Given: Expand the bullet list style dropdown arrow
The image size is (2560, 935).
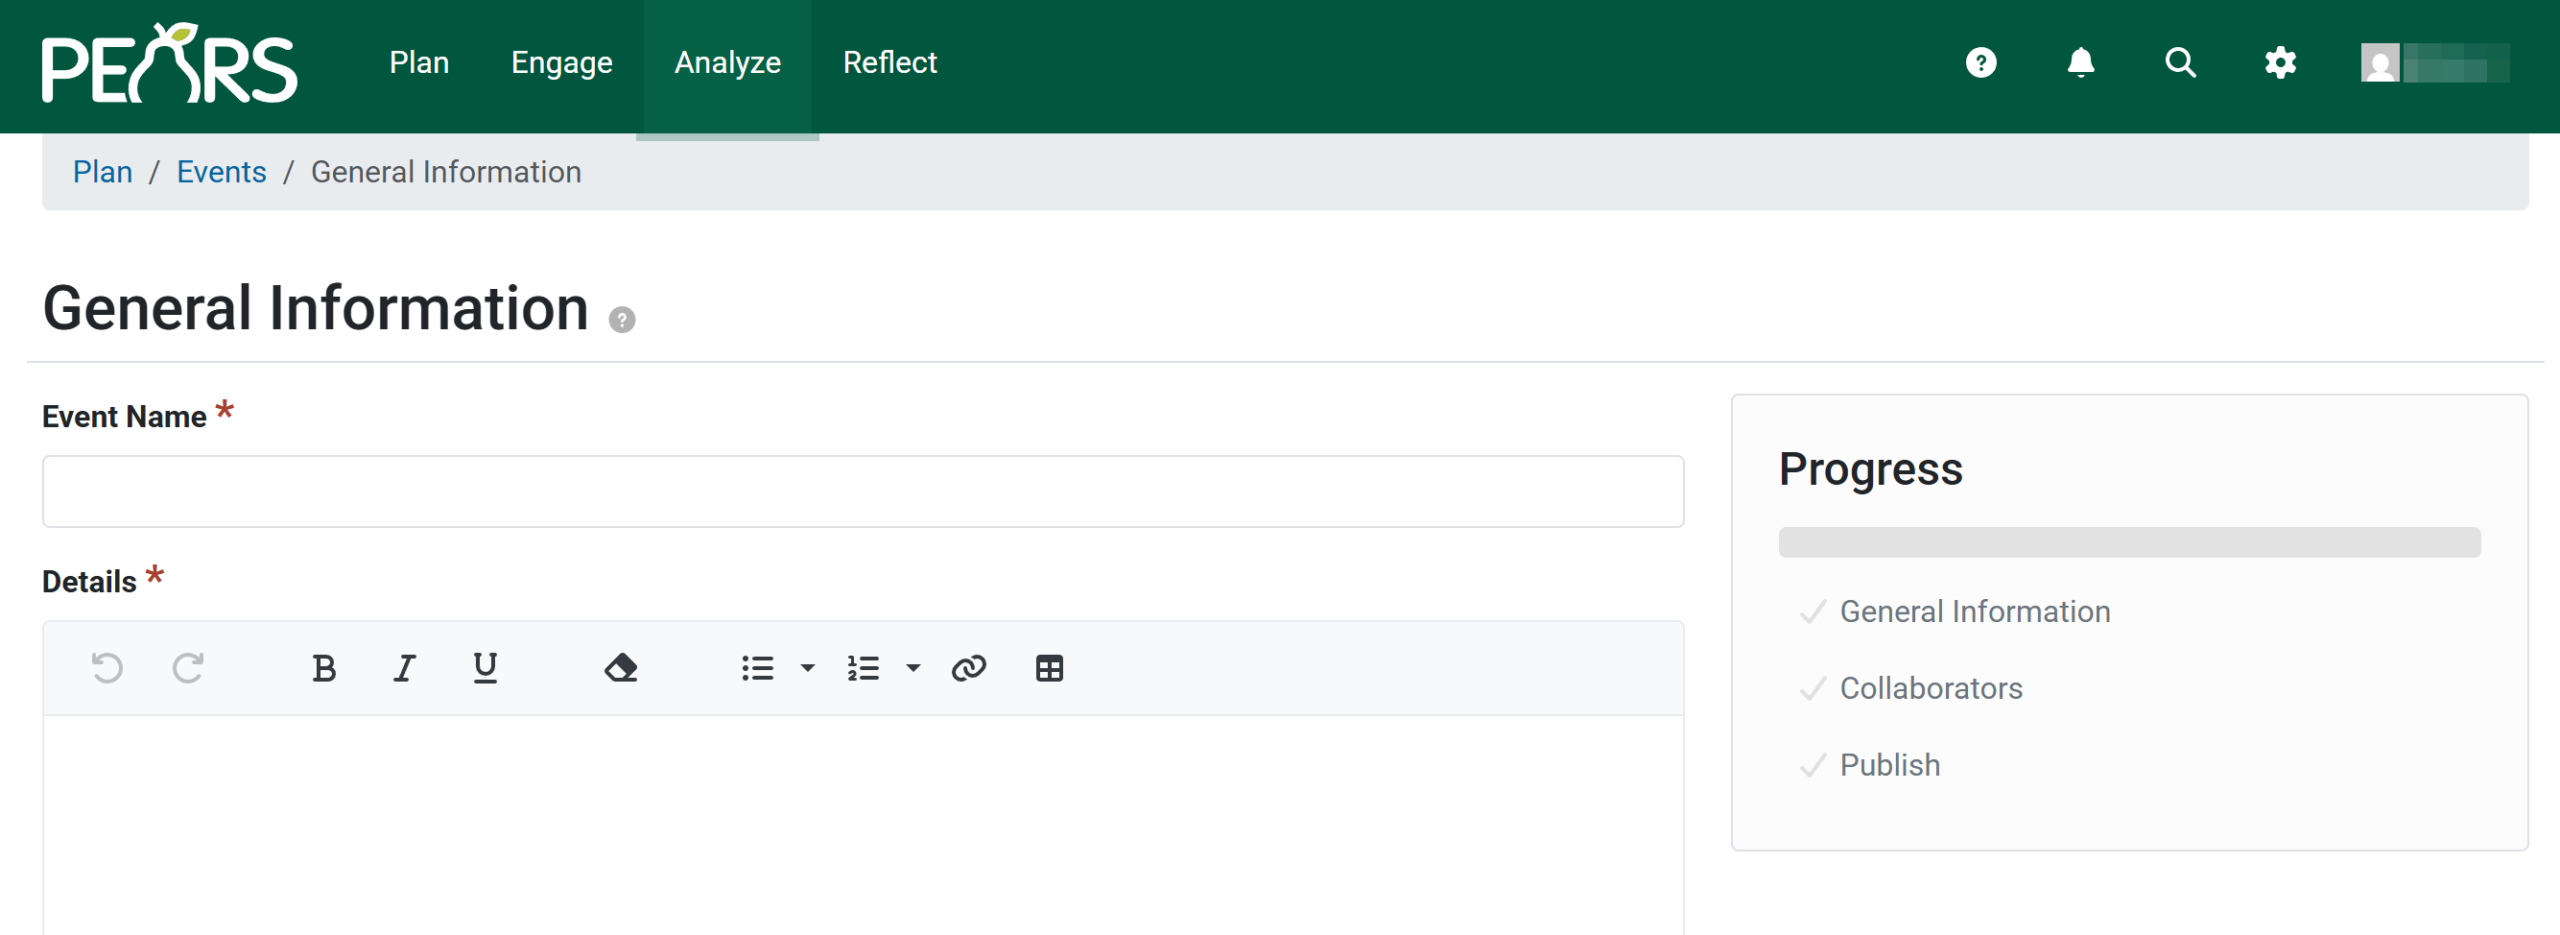Looking at the screenshot, I should (807, 668).
